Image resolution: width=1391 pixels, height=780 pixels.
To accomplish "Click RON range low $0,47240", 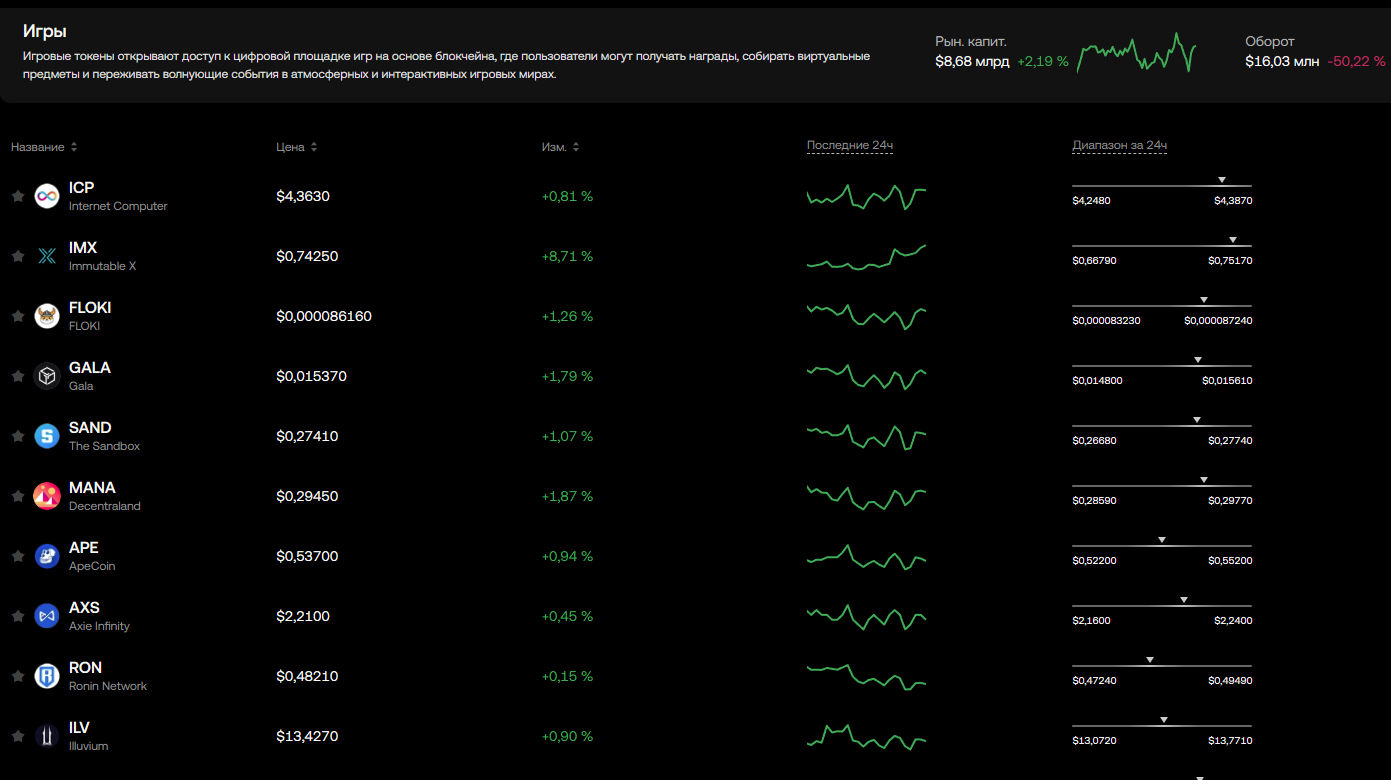I will (x=1094, y=681).
